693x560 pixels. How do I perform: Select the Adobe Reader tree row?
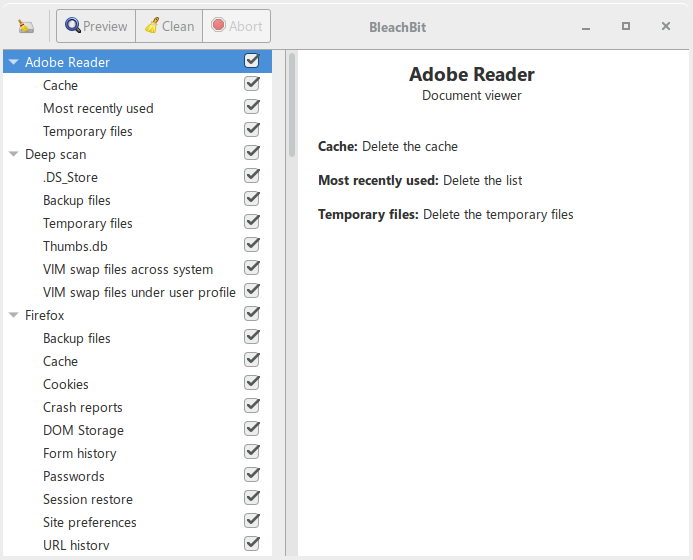coord(137,61)
